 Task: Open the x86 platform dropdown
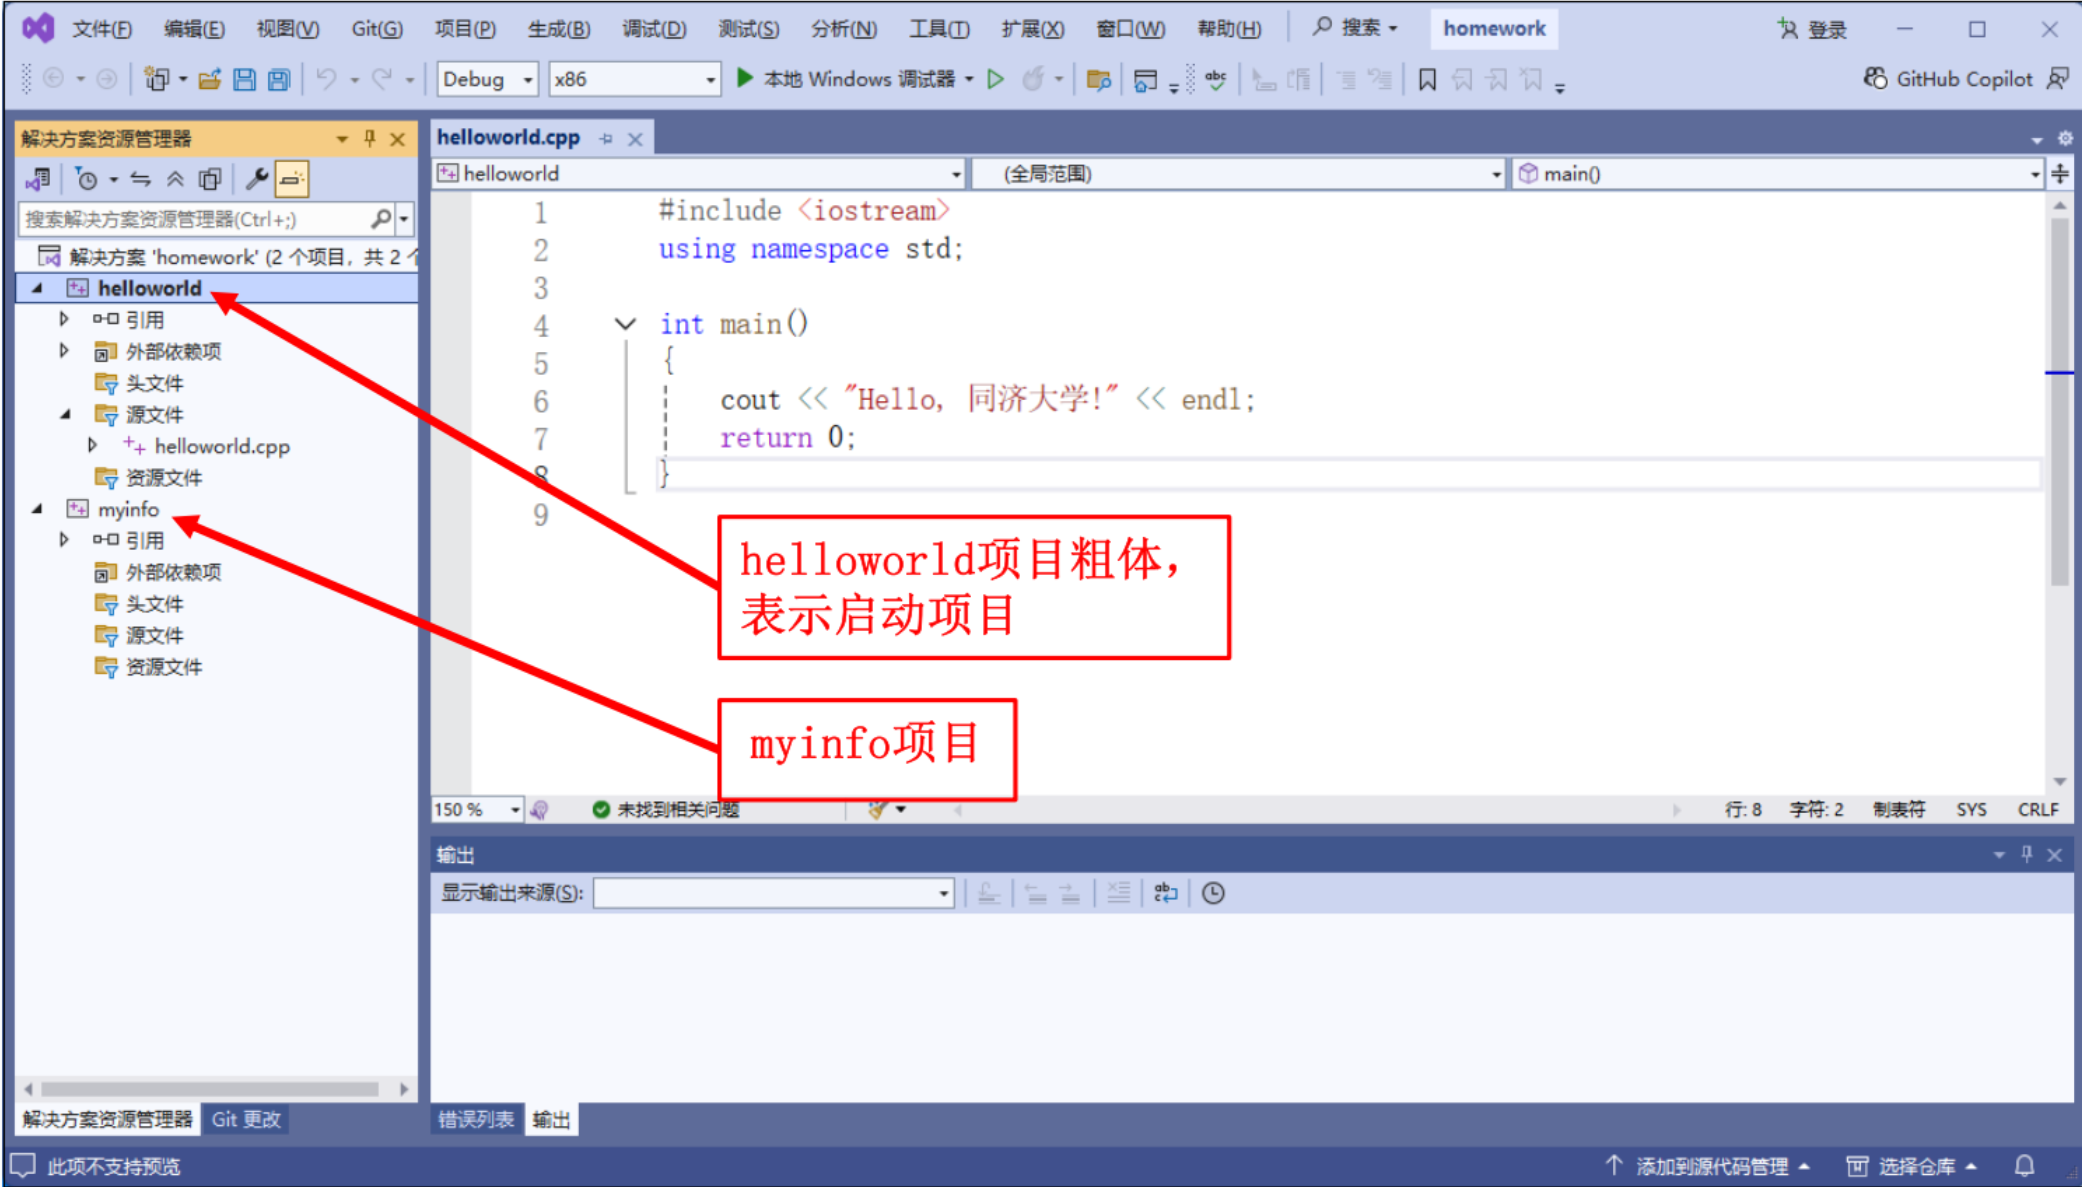coord(710,79)
